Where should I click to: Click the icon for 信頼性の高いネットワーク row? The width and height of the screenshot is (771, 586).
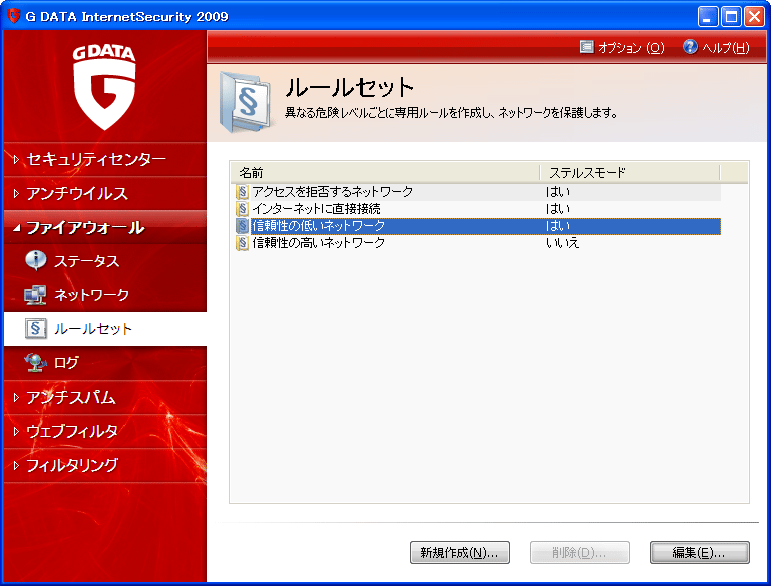(x=242, y=243)
